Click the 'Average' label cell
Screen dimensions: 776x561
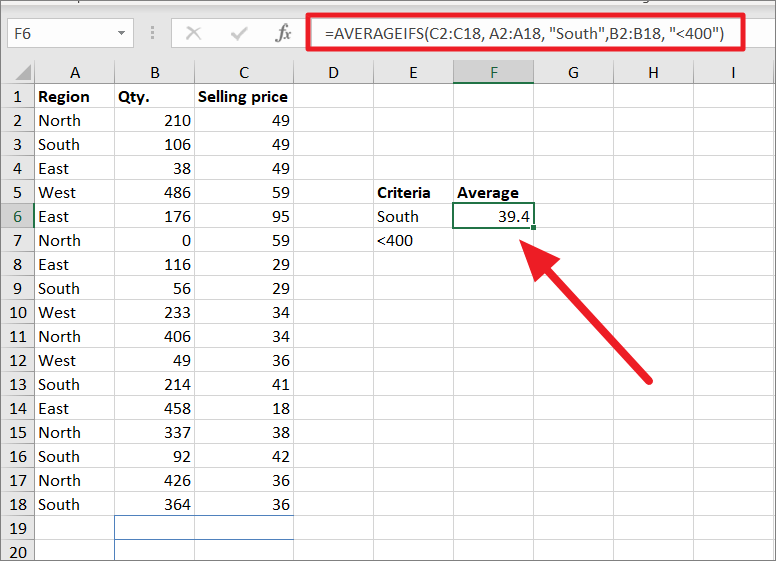493,192
